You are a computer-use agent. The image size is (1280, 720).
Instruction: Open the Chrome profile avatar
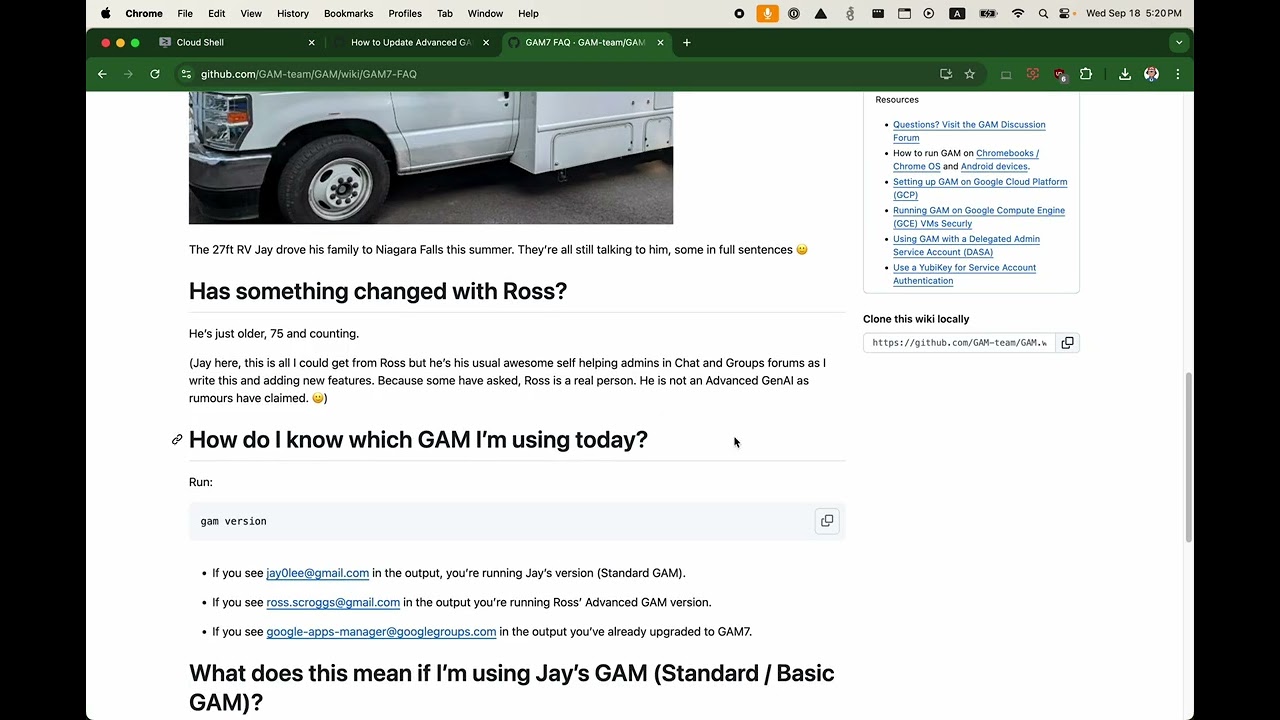[1151, 74]
